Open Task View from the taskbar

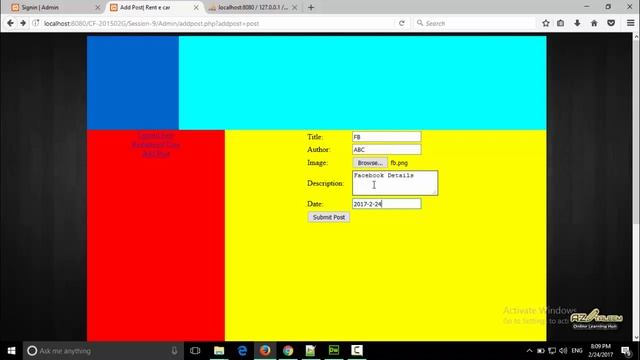(x=195, y=351)
